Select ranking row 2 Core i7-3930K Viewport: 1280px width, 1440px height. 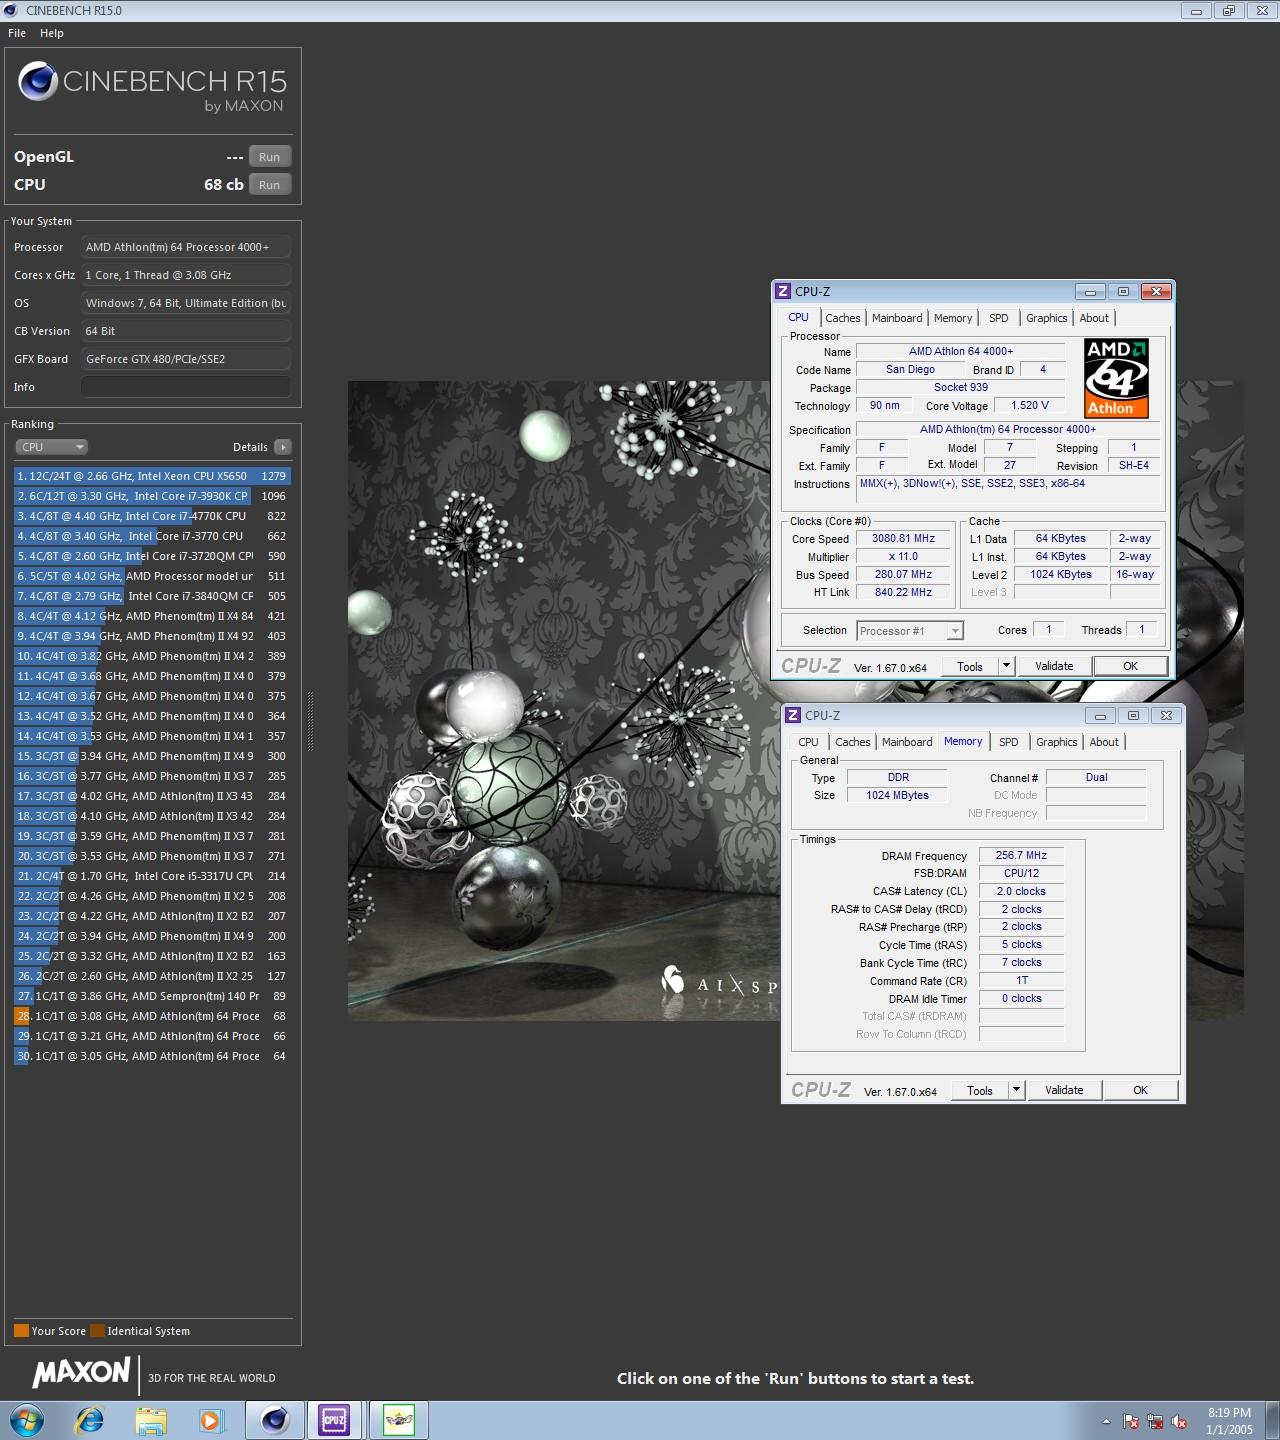pos(152,496)
